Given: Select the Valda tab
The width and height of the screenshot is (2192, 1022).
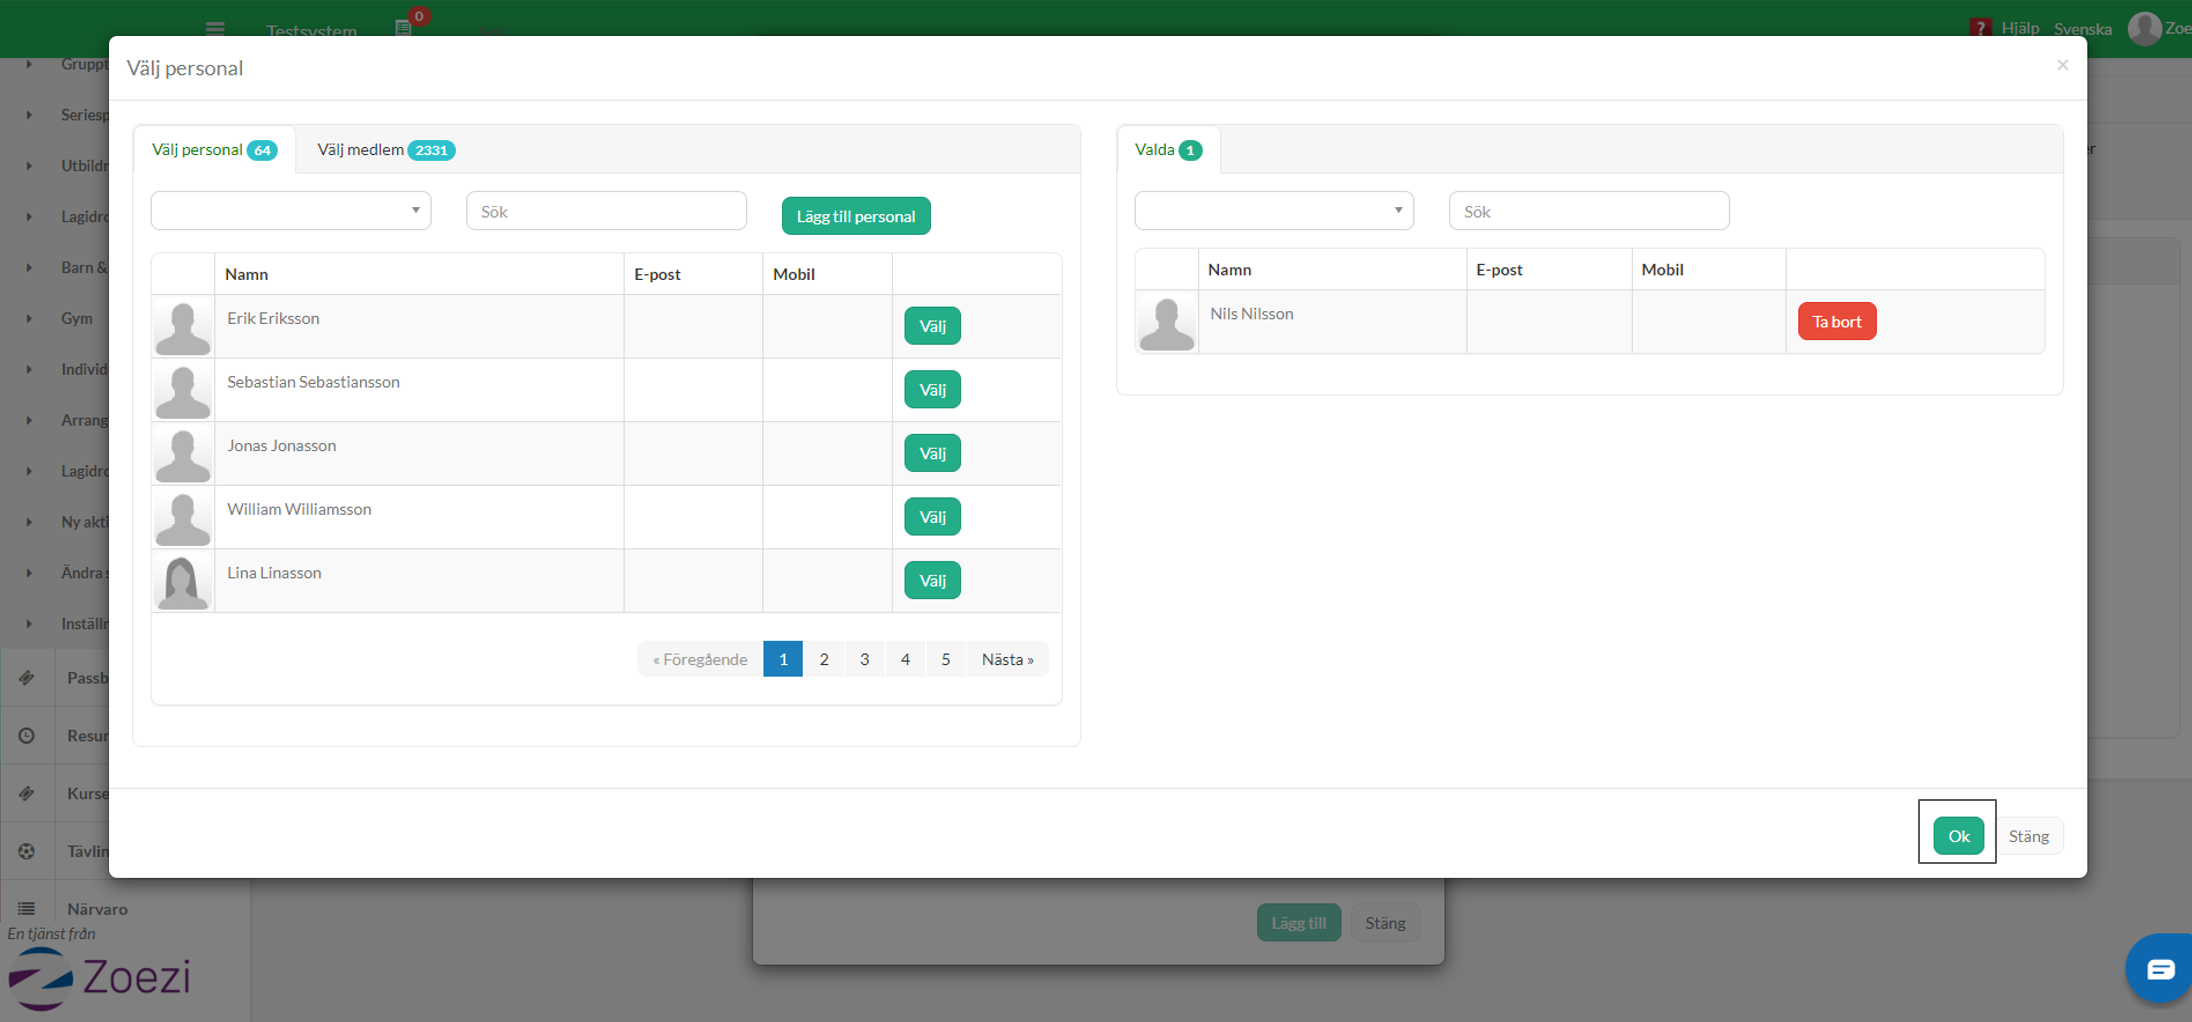Looking at the screenshot, I should (x=1168, y=150).
